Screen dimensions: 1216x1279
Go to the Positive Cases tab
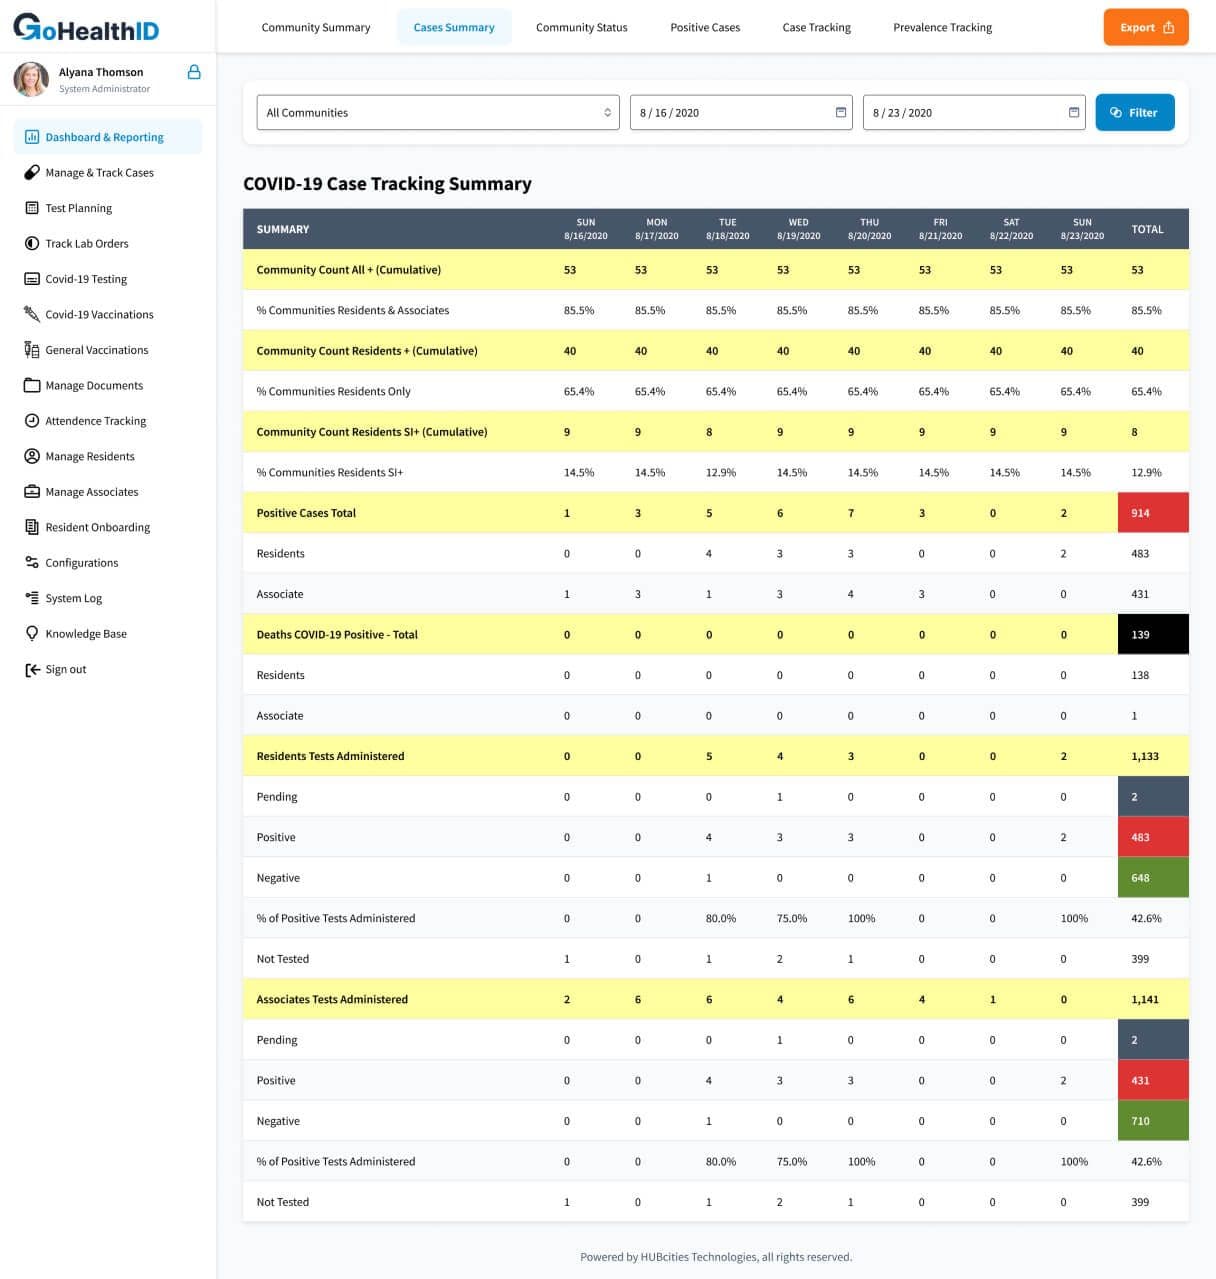[x=705, y=27]
